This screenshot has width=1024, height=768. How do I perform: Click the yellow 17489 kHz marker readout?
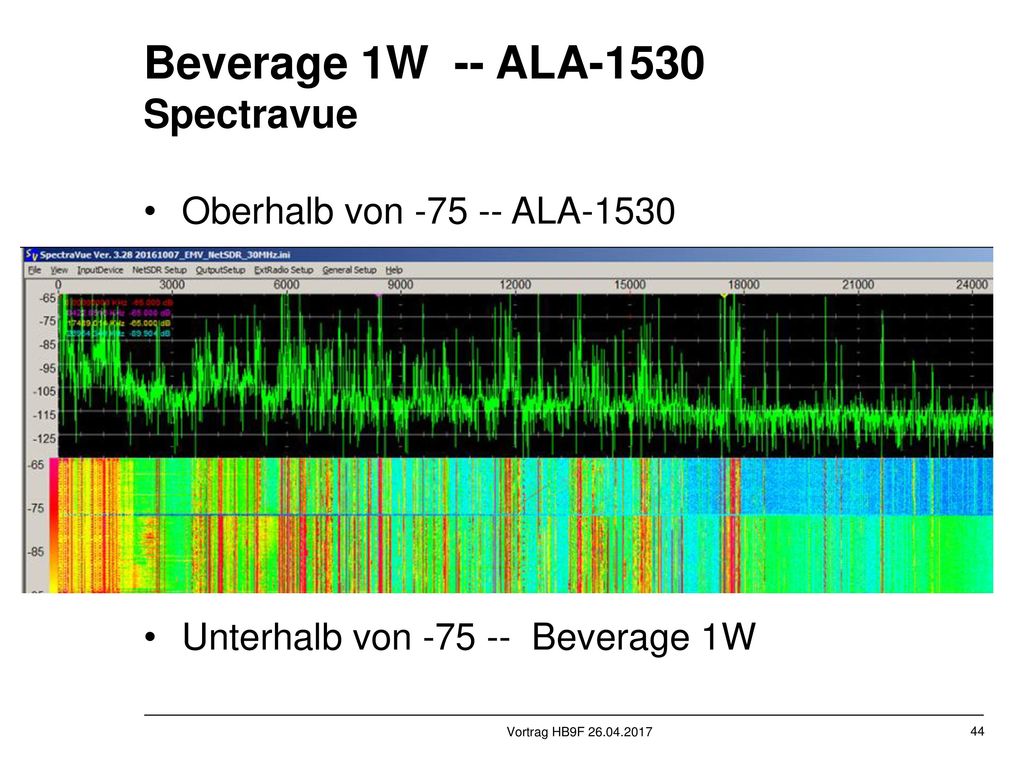pyautogui.click(x=118, y=324)
